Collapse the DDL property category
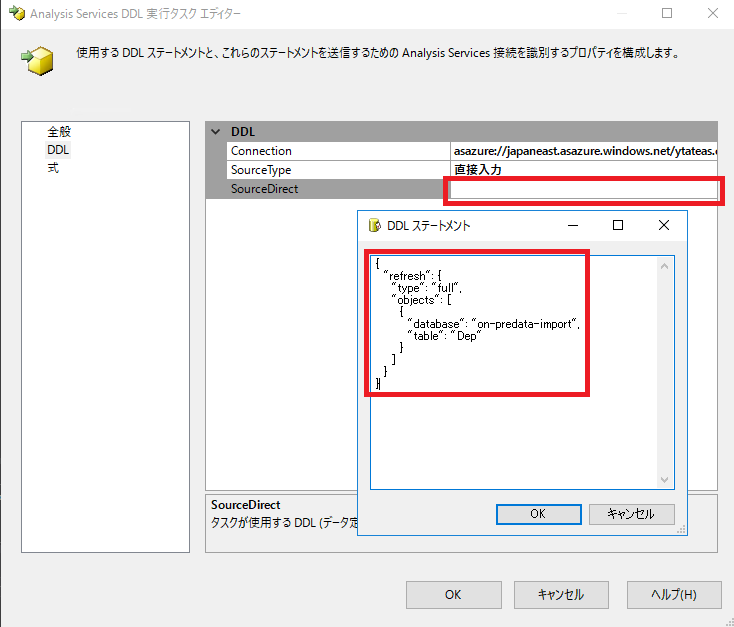Viewport: 734px width, 627px height. pos(216,132)
